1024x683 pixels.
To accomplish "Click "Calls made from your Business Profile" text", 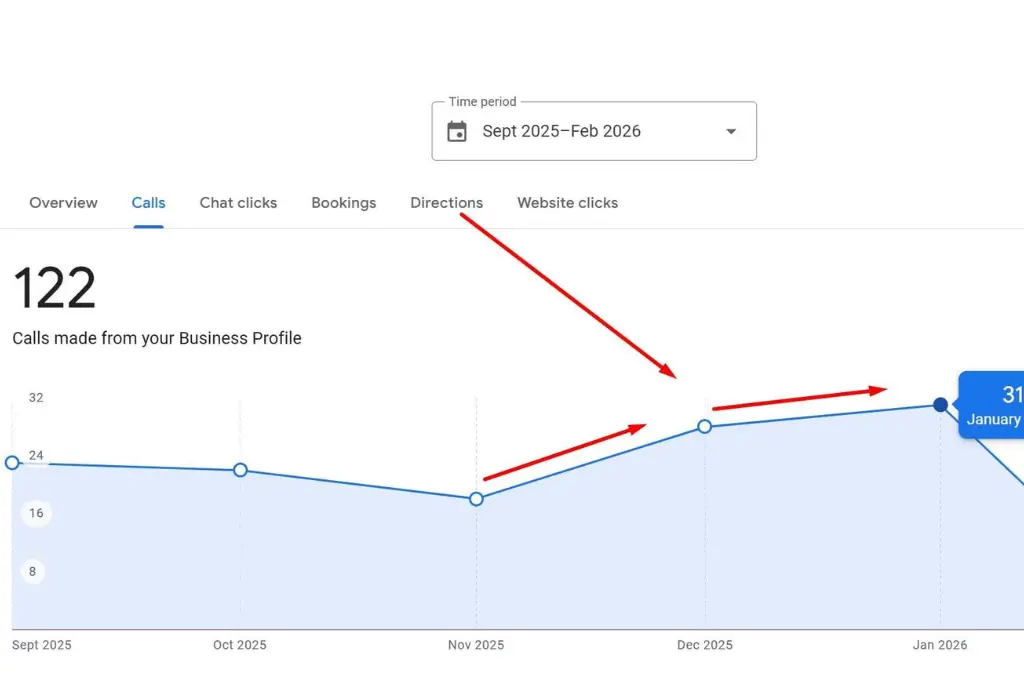I will coord(157,338).
